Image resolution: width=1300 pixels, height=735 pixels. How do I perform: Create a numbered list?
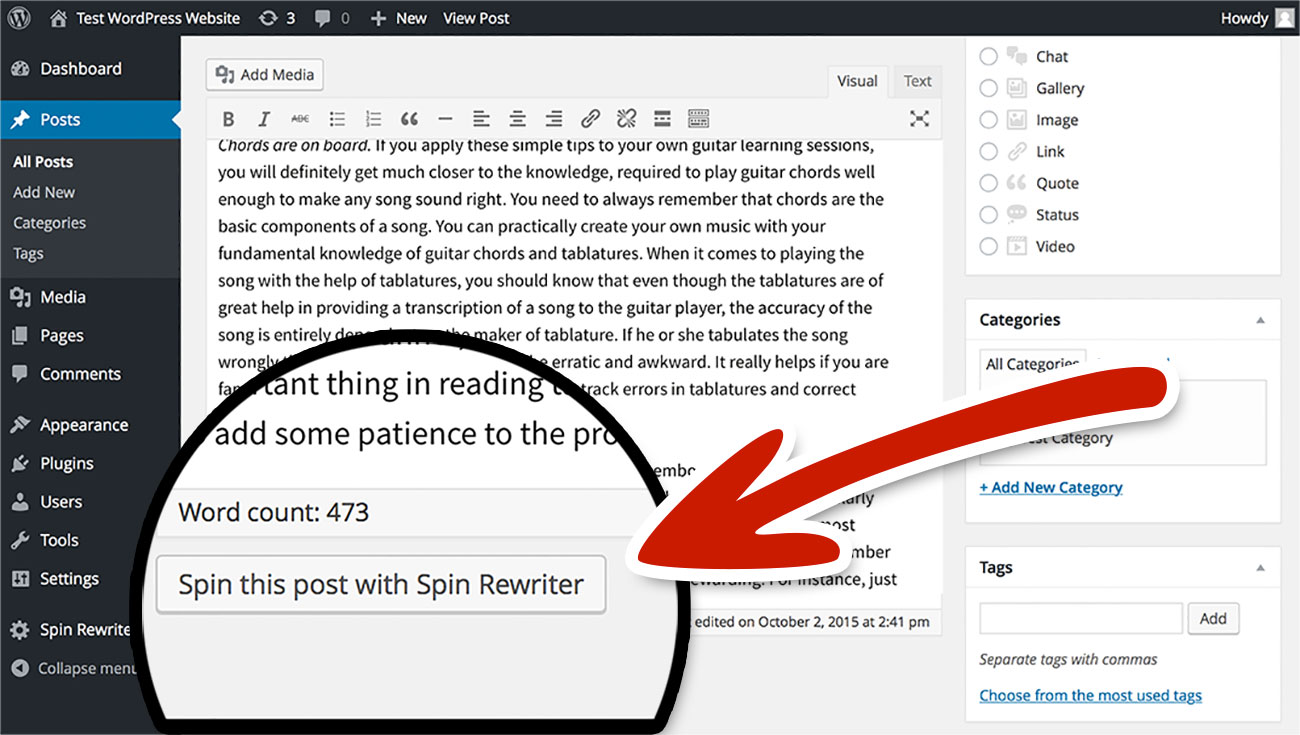tap(373, 118)
